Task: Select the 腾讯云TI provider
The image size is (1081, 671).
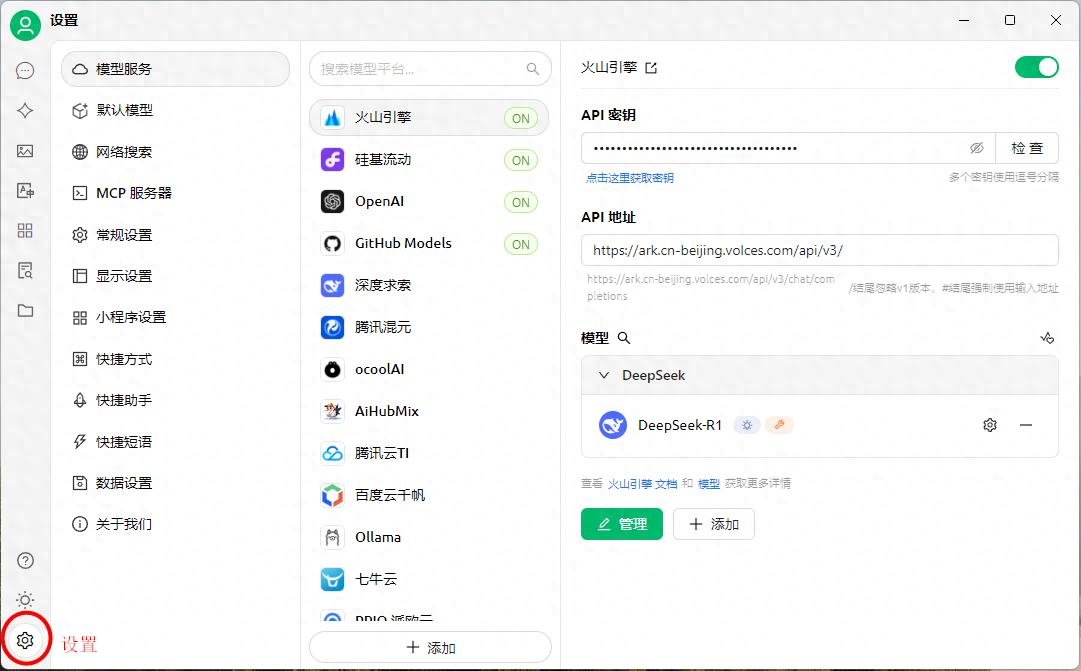Action: 429,453
